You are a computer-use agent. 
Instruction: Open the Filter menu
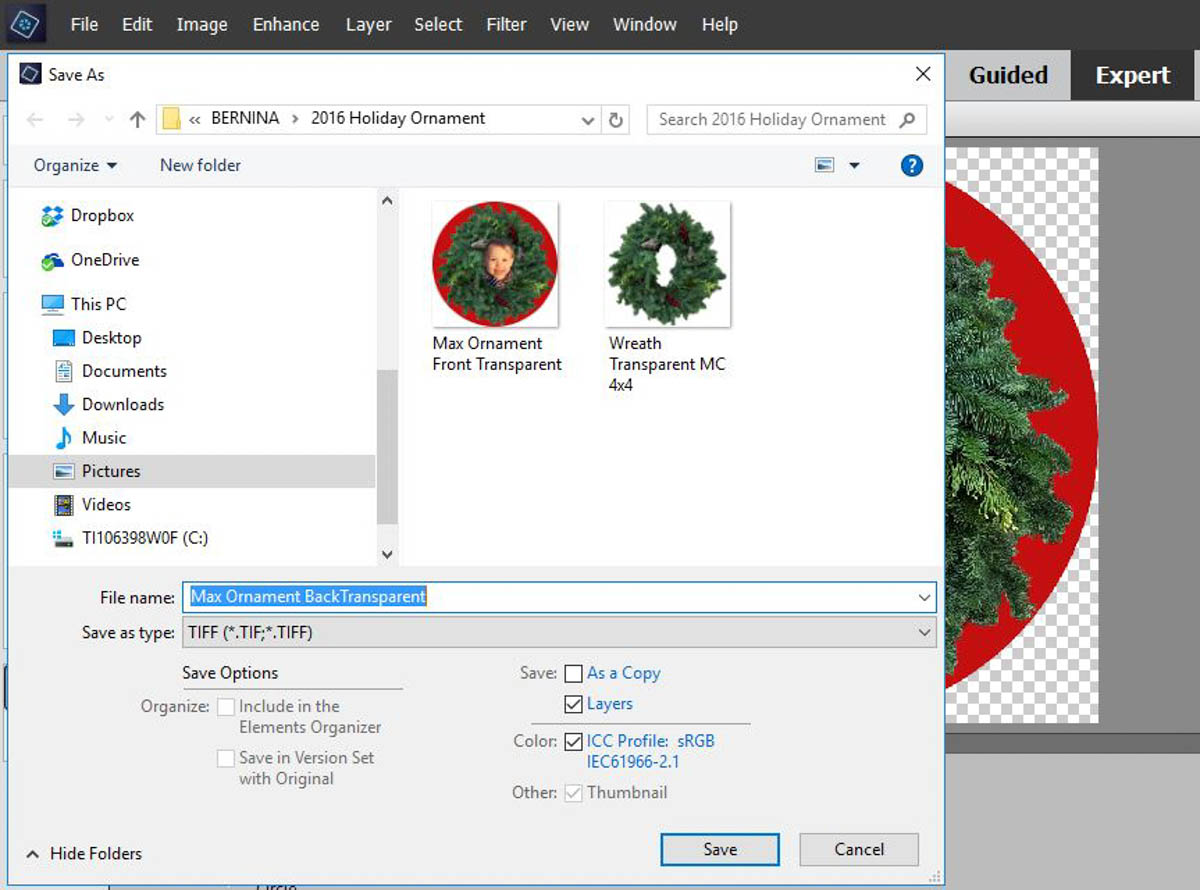coord(506,24)
